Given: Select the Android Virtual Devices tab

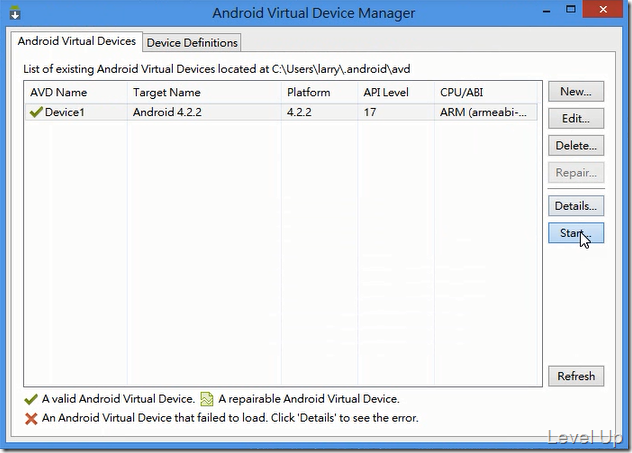Looking at the screenshot, I should [x=77, y=41].
